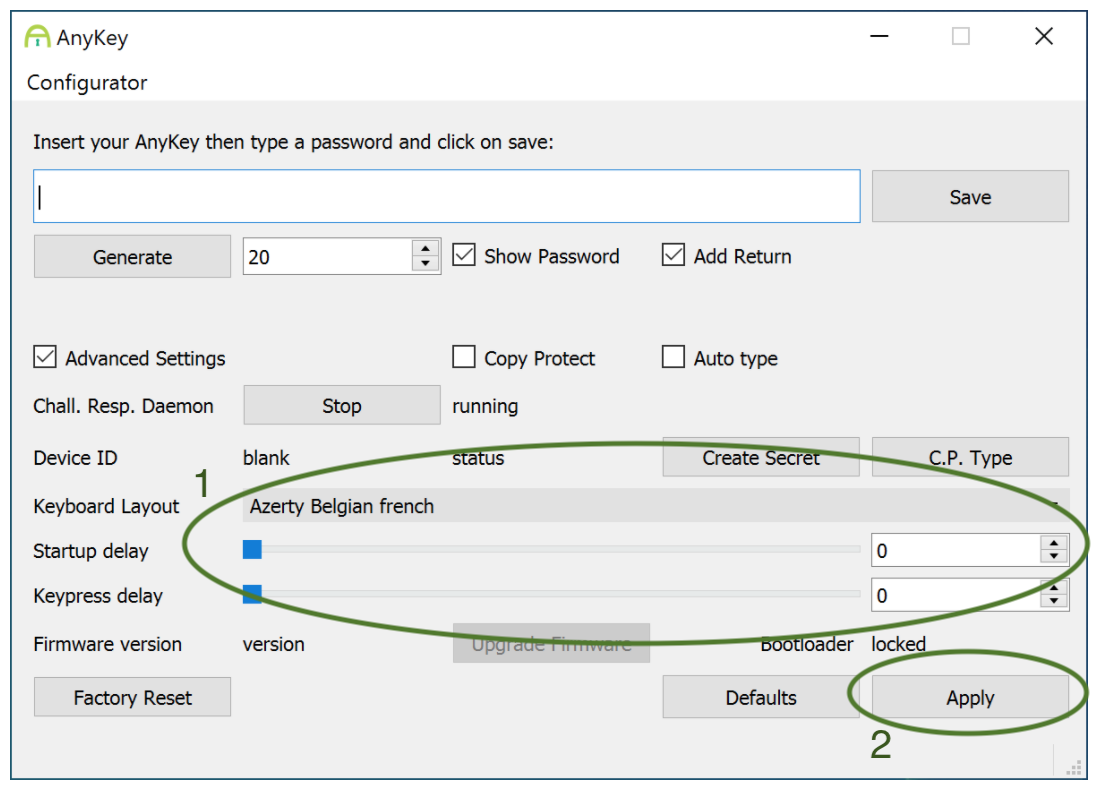Click the Save button

point(970,197)
